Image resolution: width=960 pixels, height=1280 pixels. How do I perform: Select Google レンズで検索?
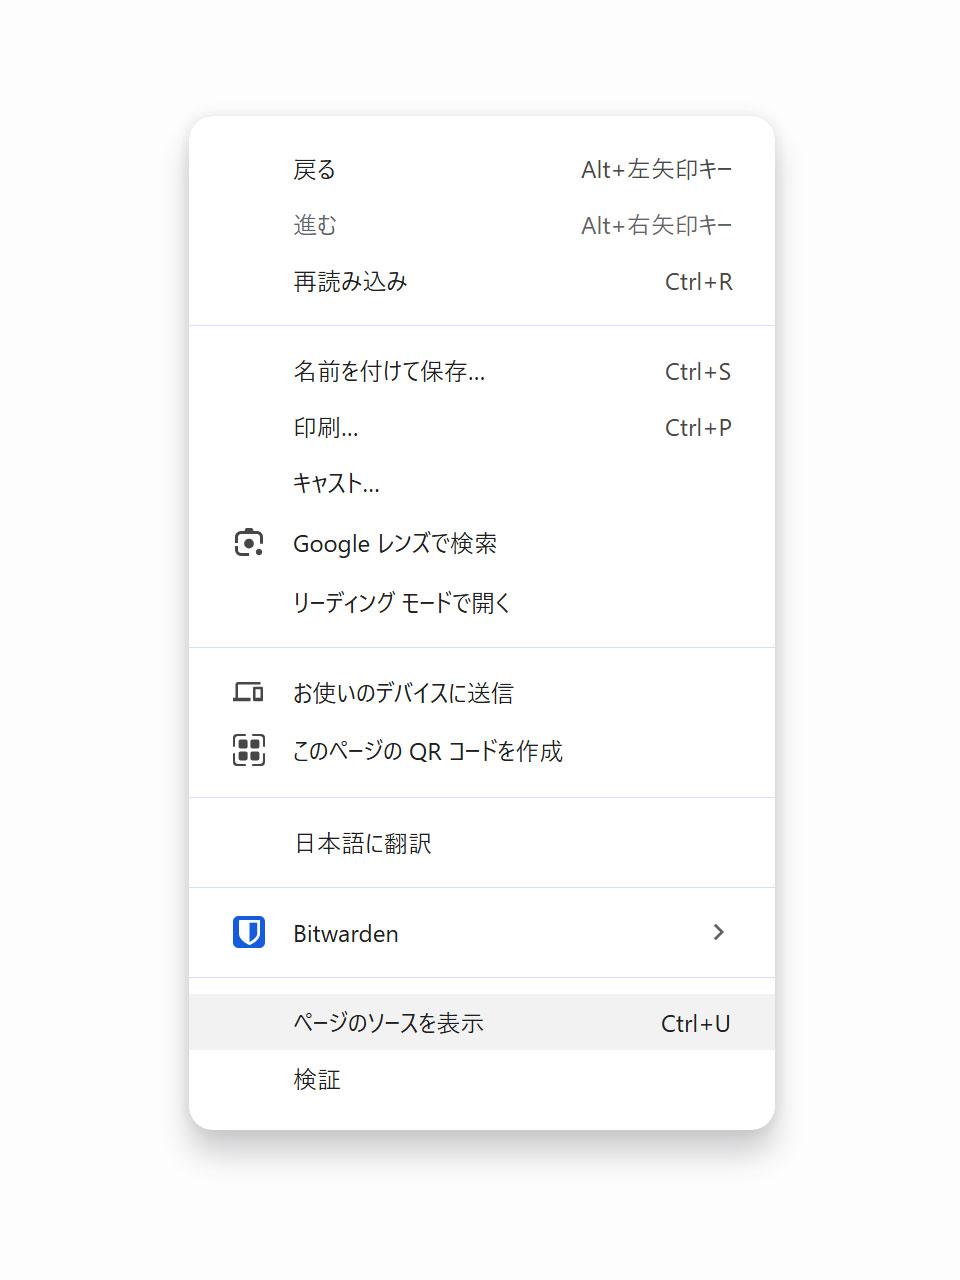[482, 543]
